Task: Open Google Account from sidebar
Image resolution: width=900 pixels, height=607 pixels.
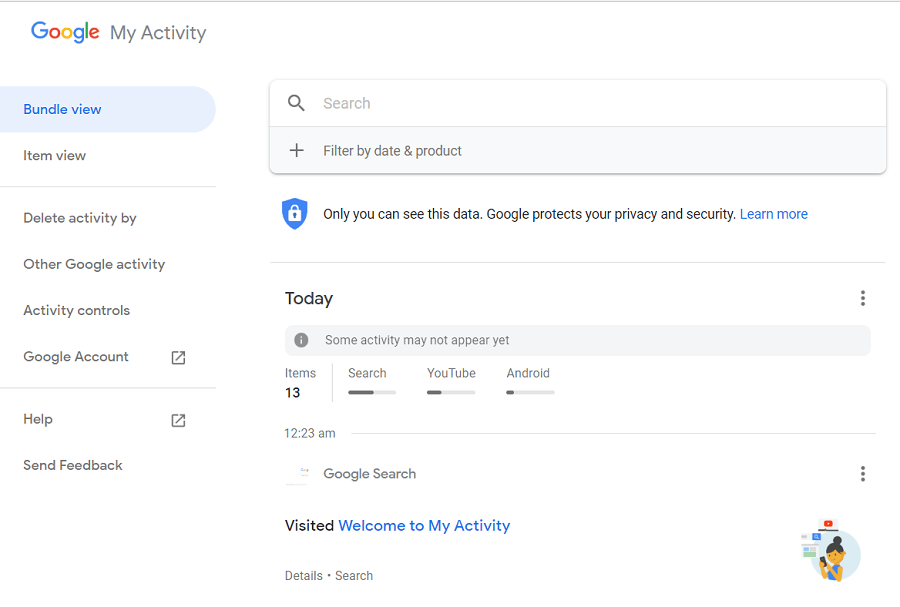Action: (76, 357)
